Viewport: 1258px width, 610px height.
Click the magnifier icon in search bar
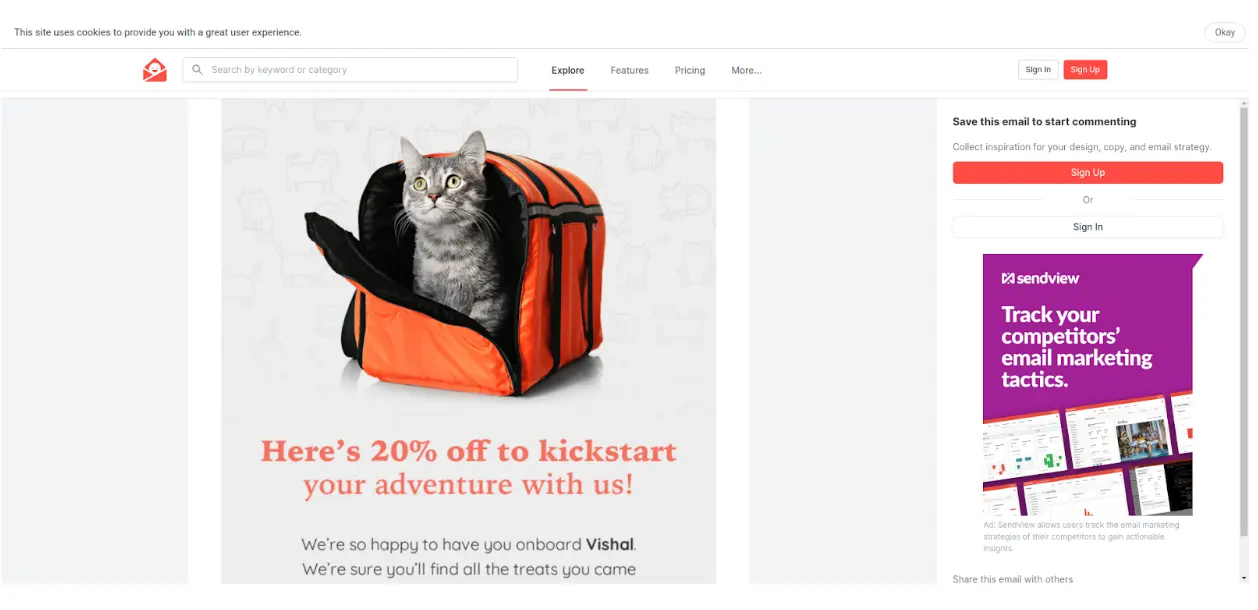[198, 70]
